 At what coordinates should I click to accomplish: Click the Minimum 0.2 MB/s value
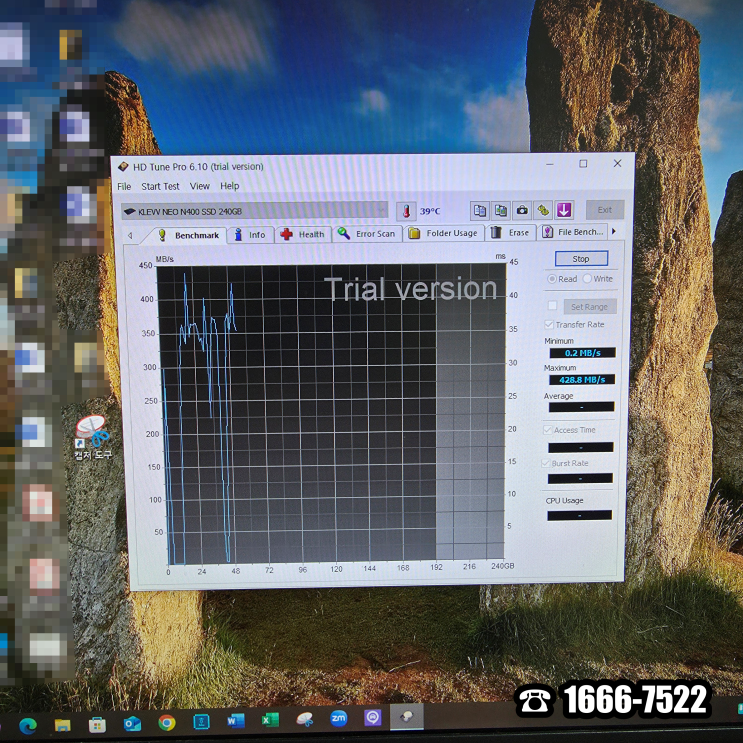(x=582, y=353)
